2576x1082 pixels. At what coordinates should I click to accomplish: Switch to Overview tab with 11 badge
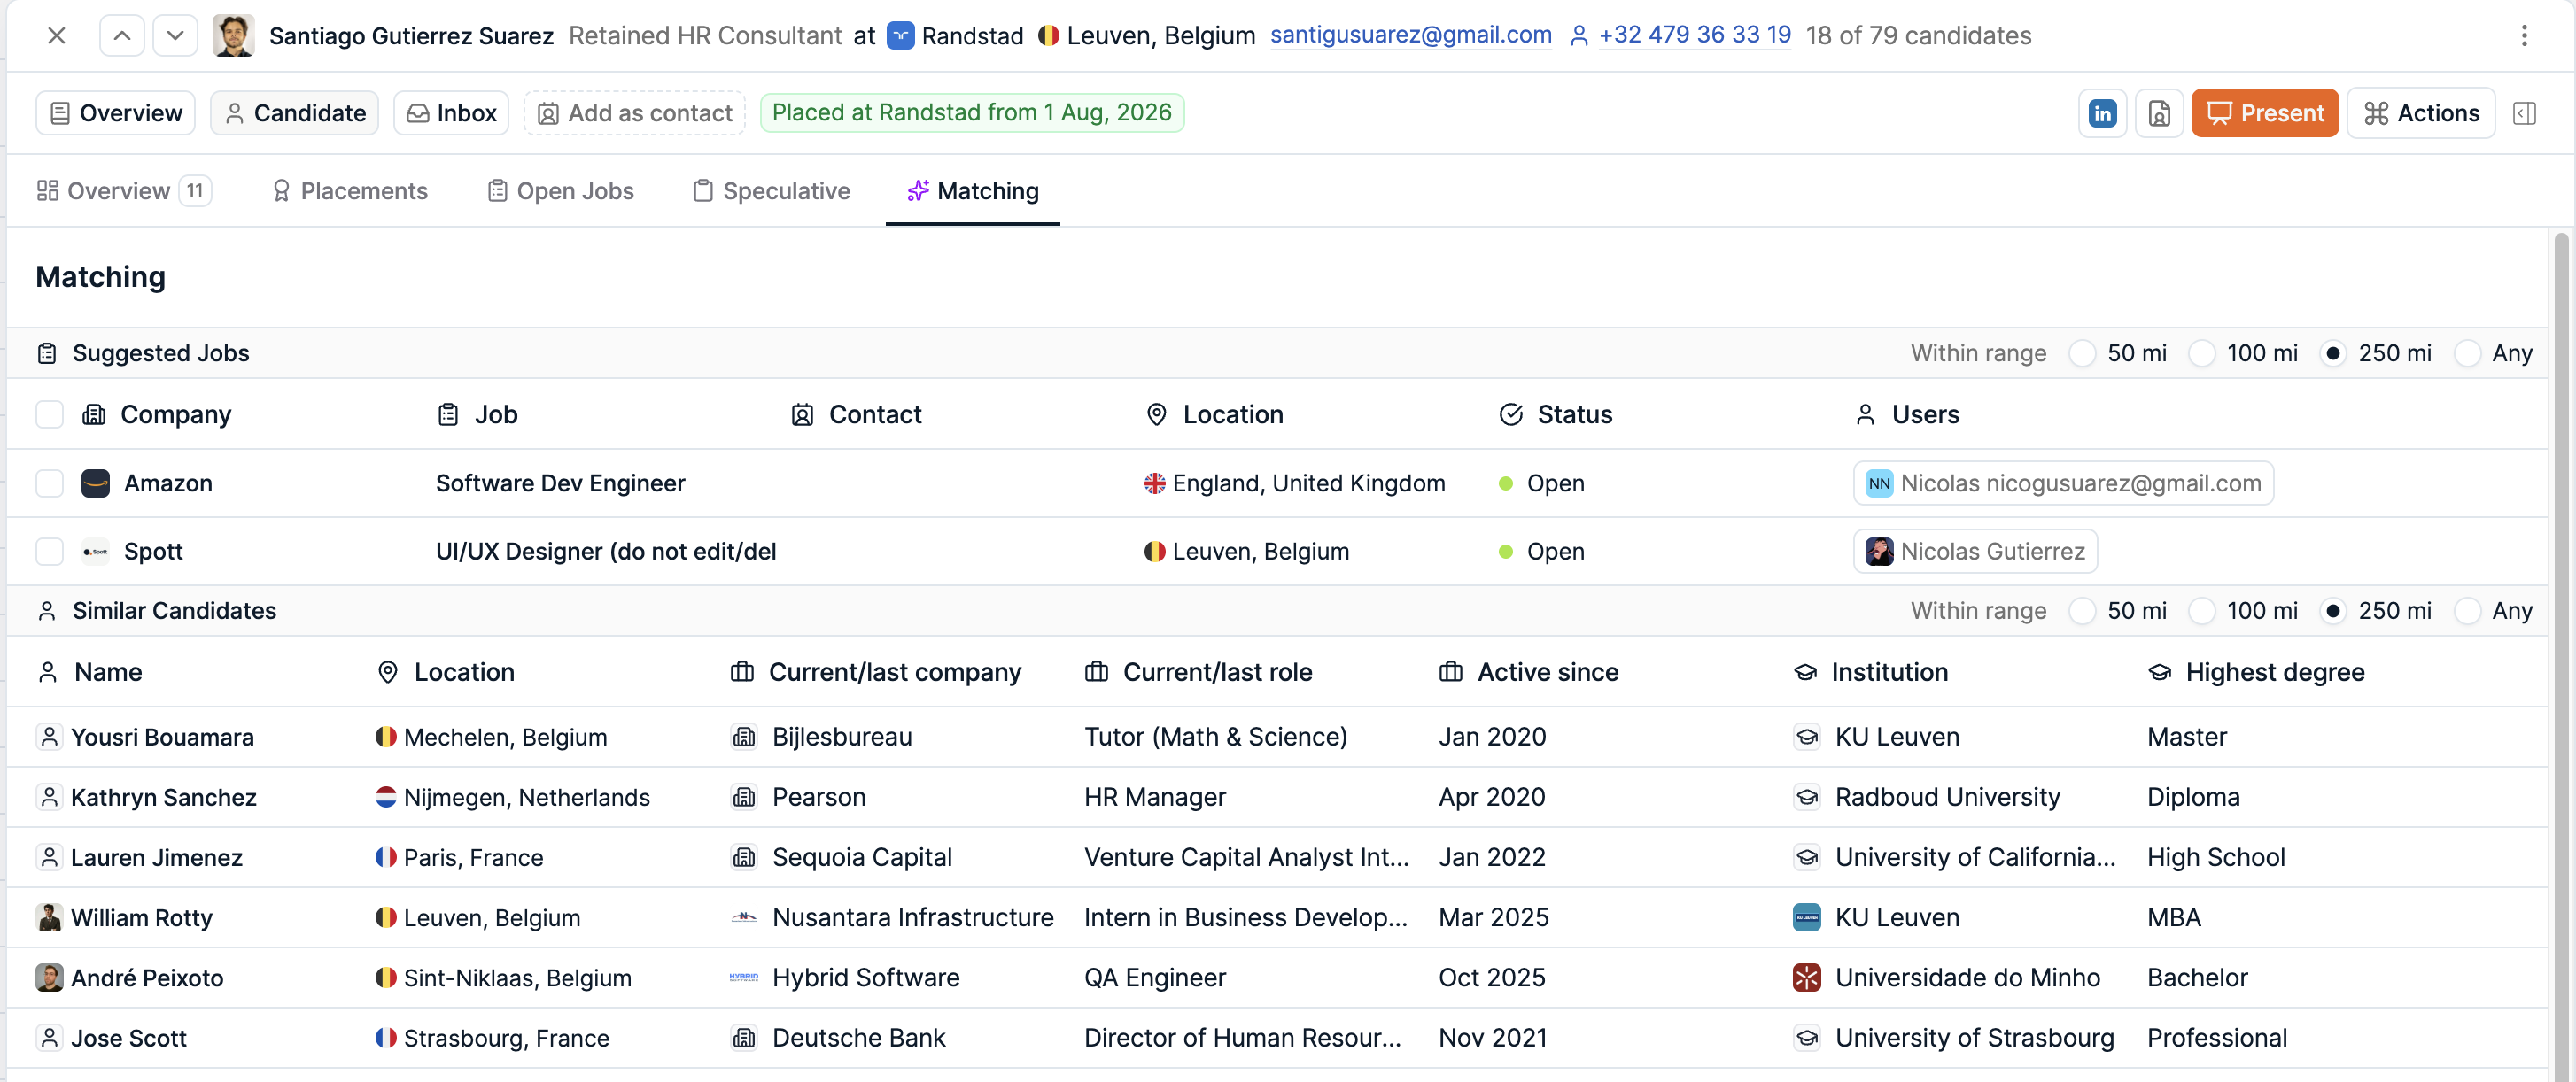coord(123,191)
